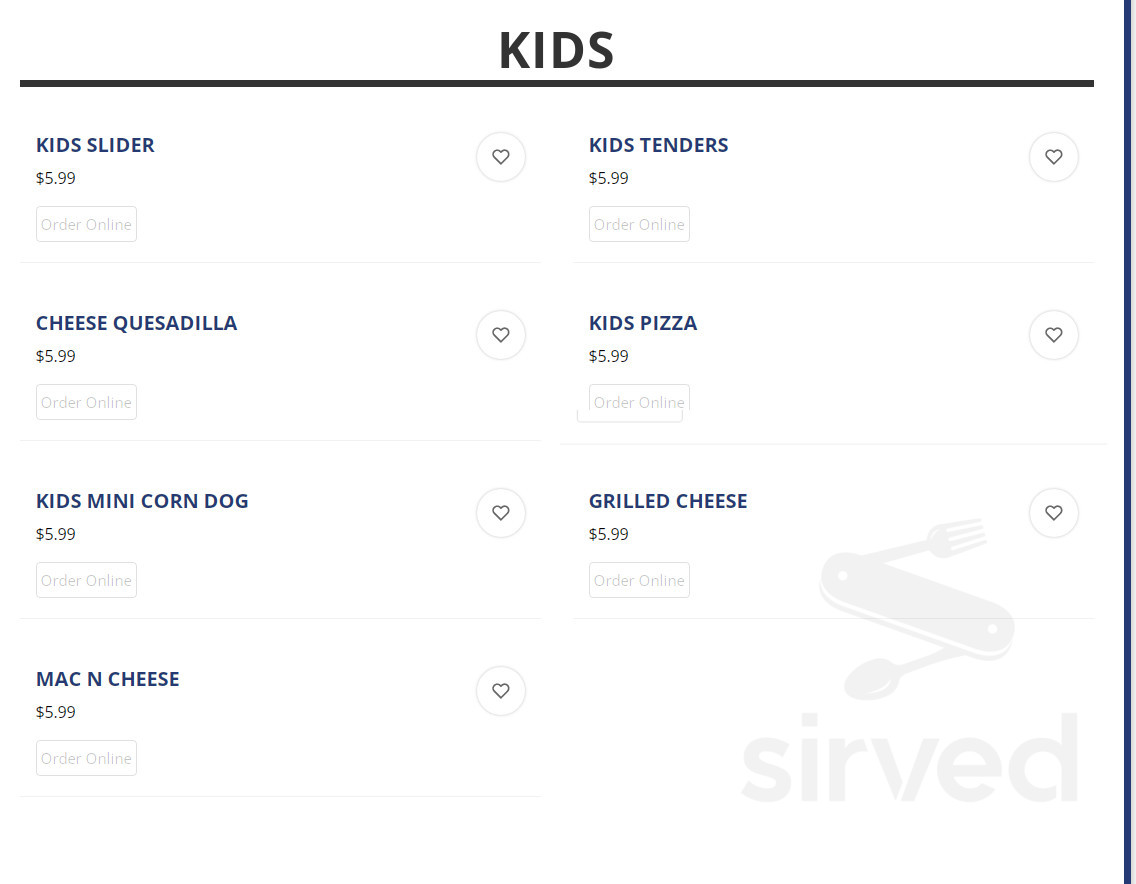Order Kids Mini Corn Dog online
This screenshot has height=884, width=1136.
click(x=86, y=580)
